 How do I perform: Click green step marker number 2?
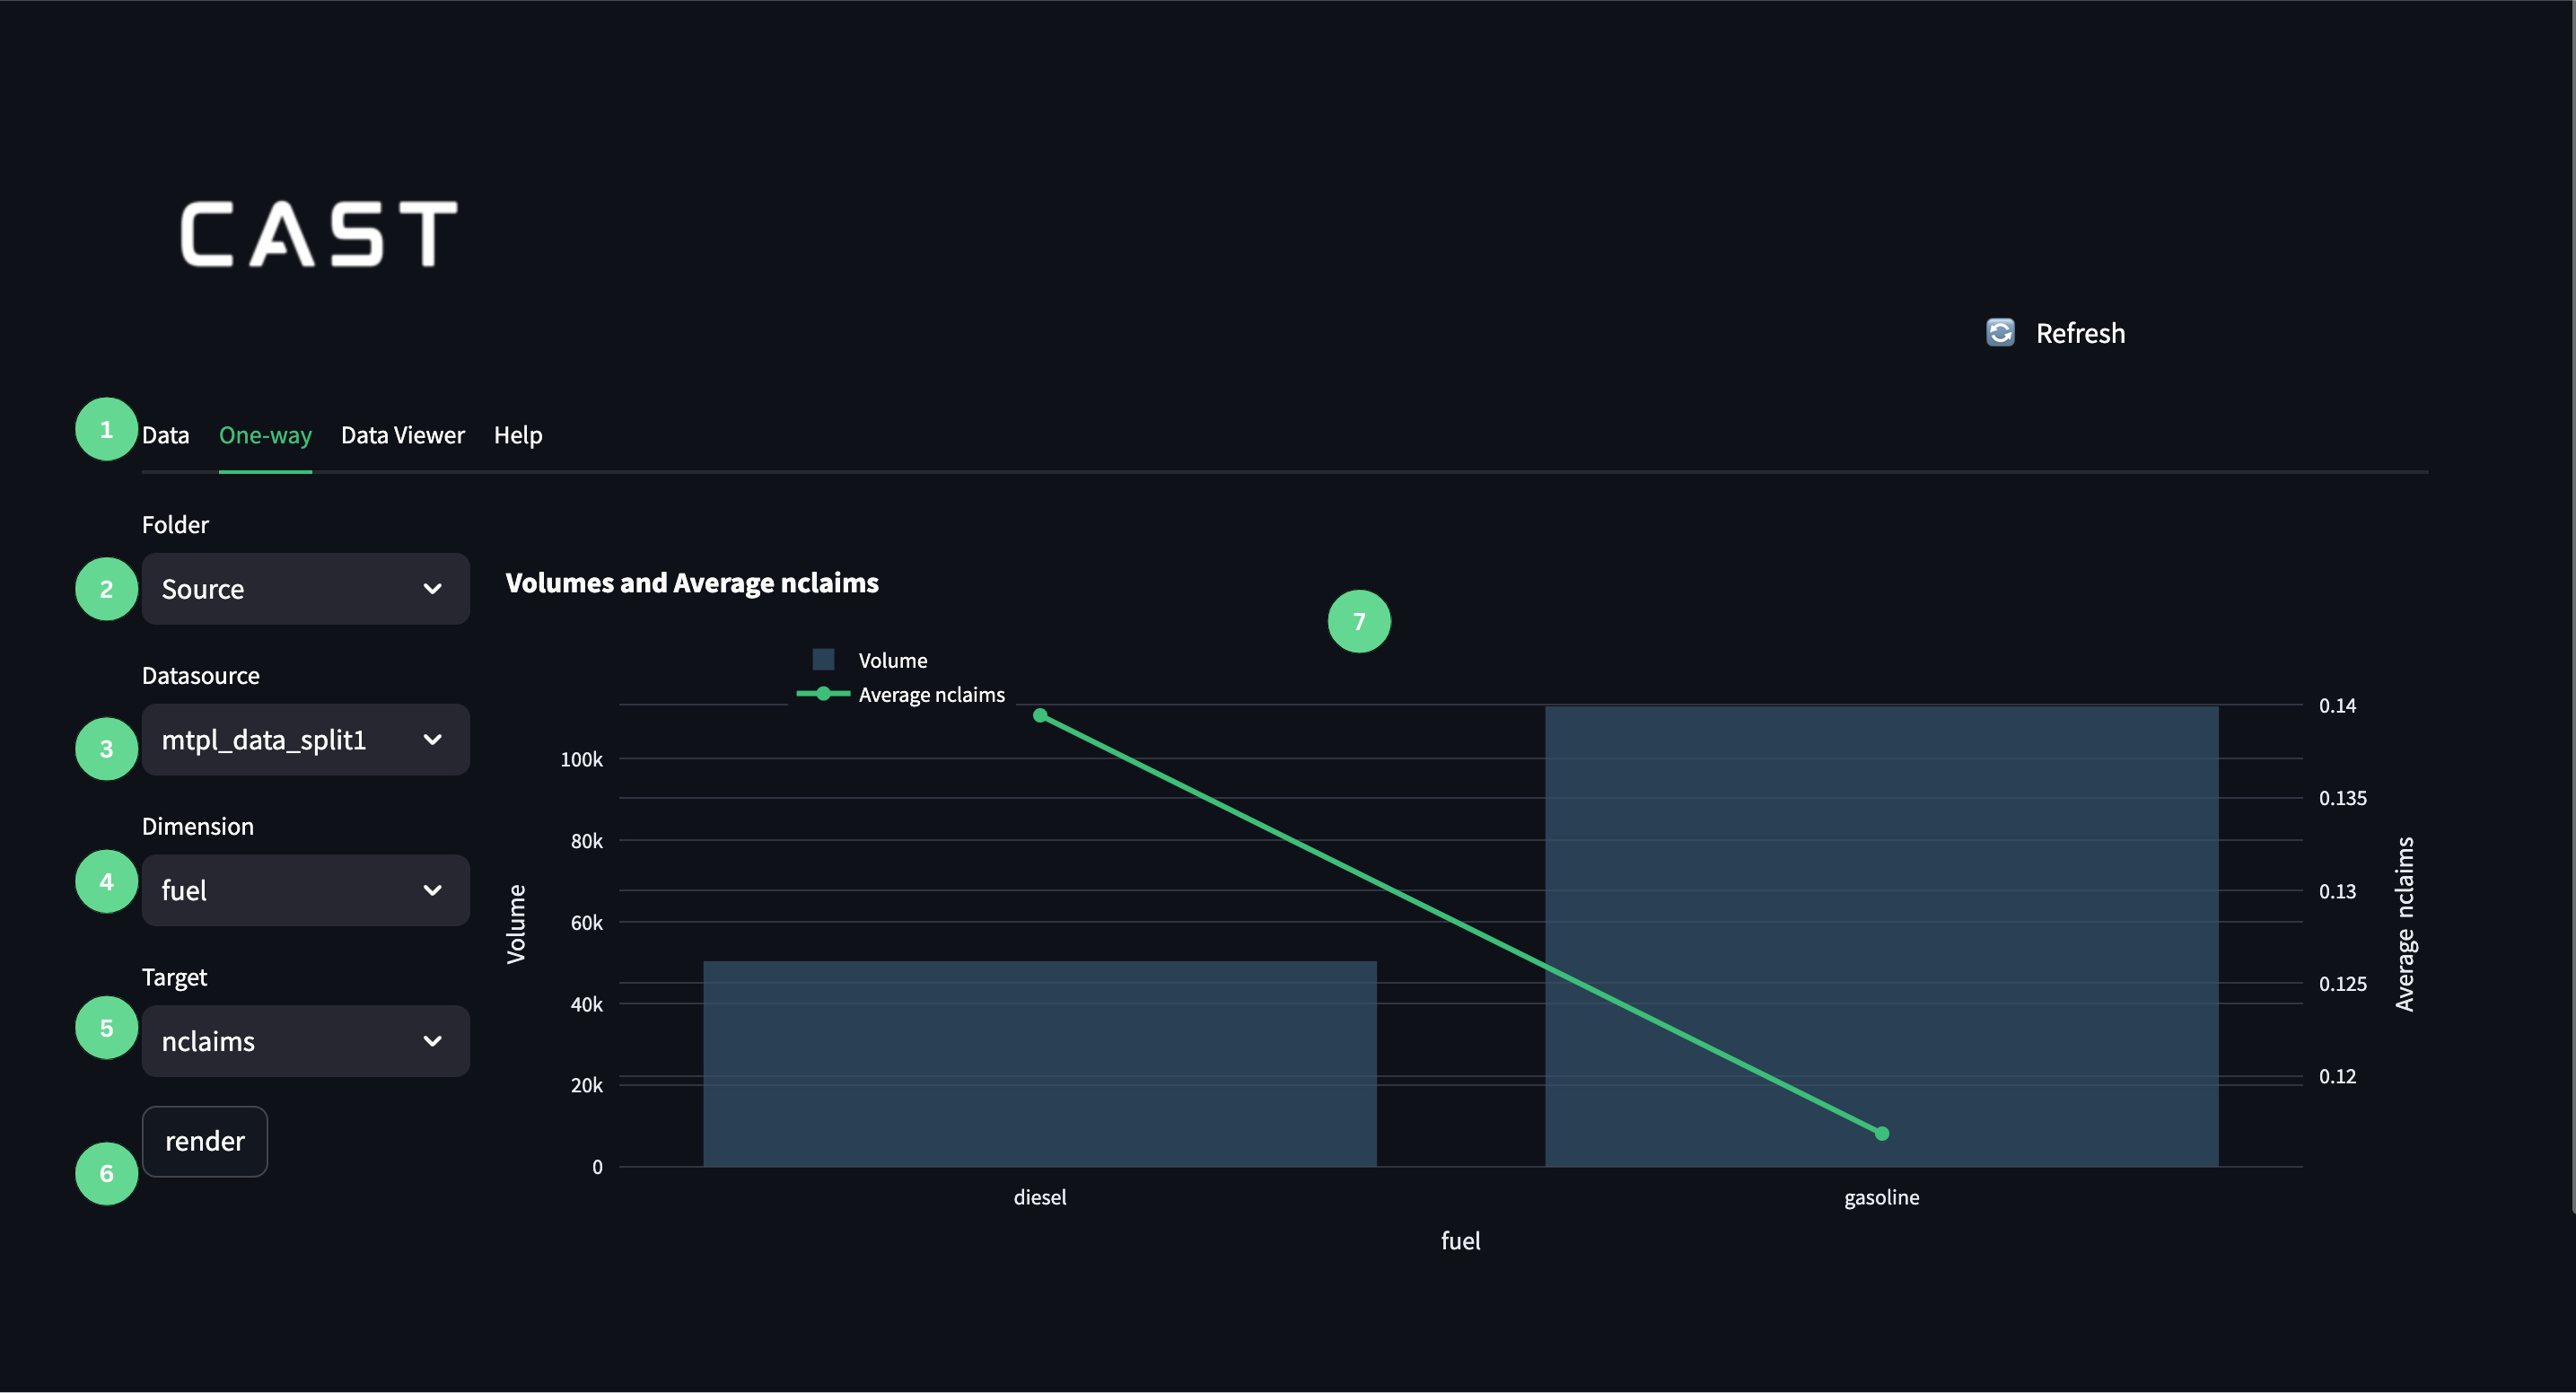106,589
